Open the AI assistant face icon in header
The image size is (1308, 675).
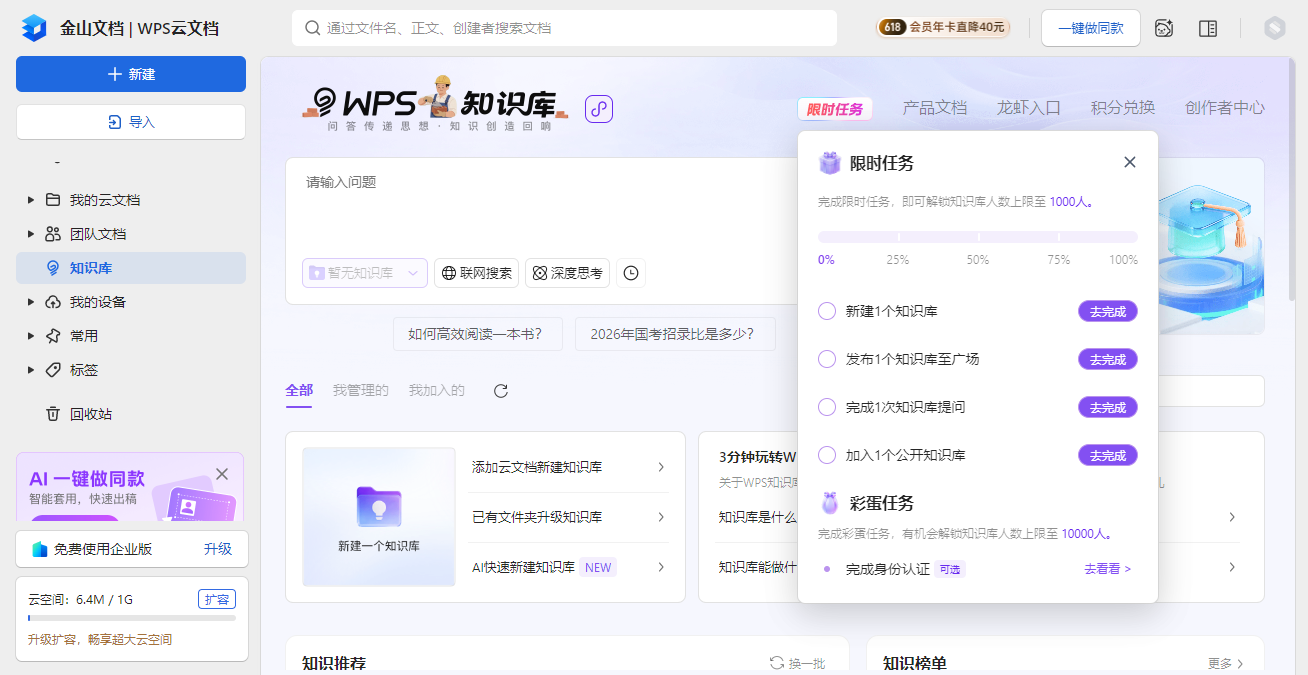pyautogui.click(x=1164, y=28)
